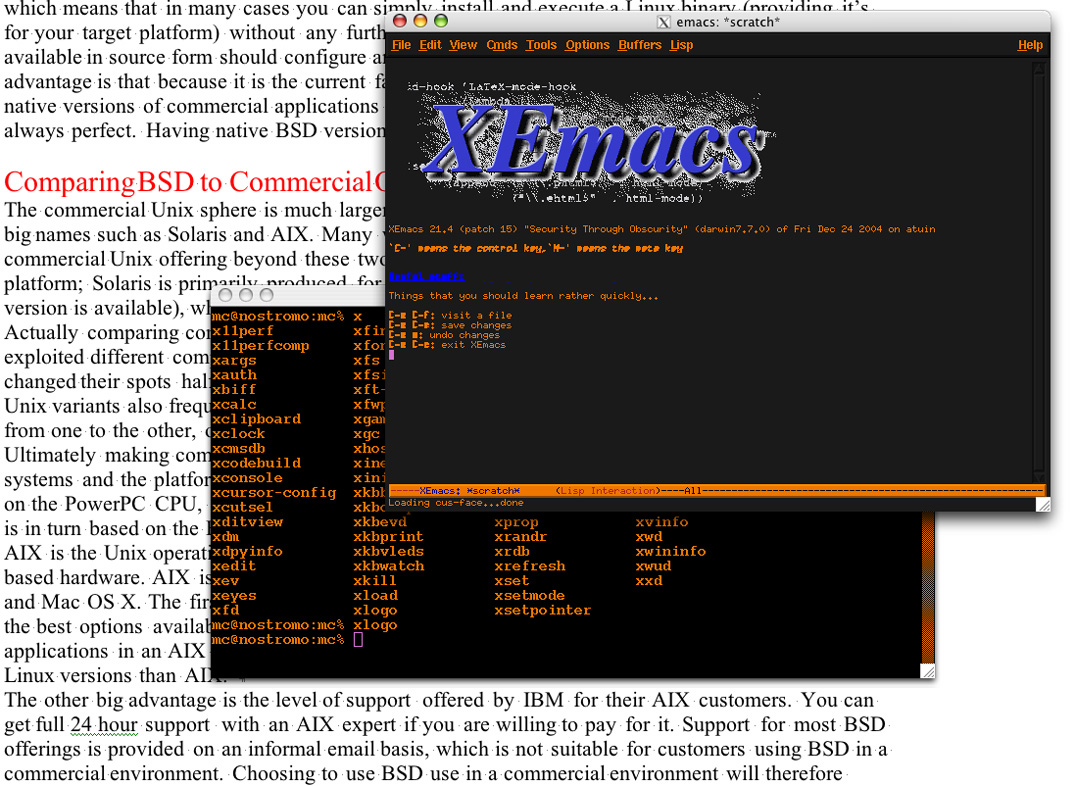Click 'xkbwatch' in the terminal listing
This screenshot has height=786, width=1075.
point(389,566)
